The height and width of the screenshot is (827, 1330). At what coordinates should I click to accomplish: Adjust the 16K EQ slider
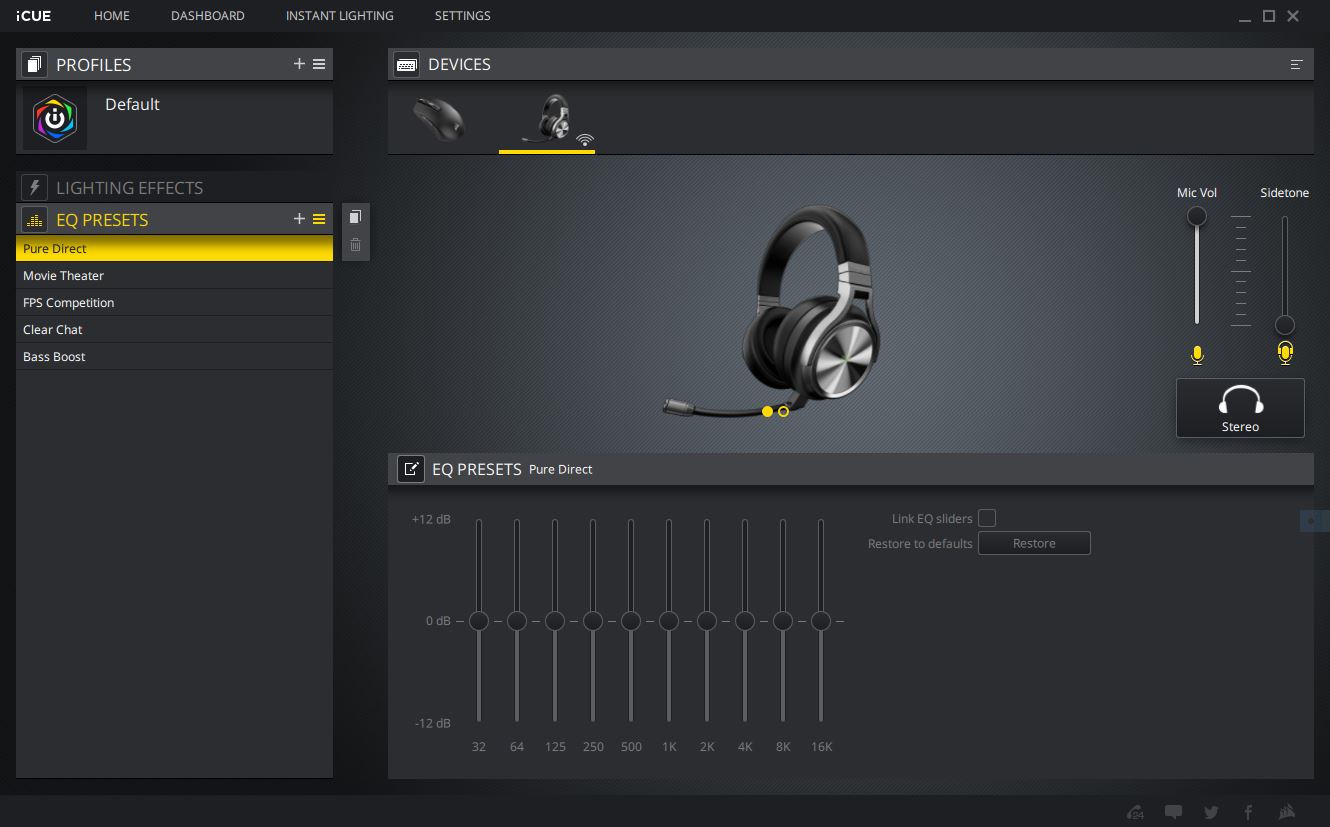click(x=820, y=621)
